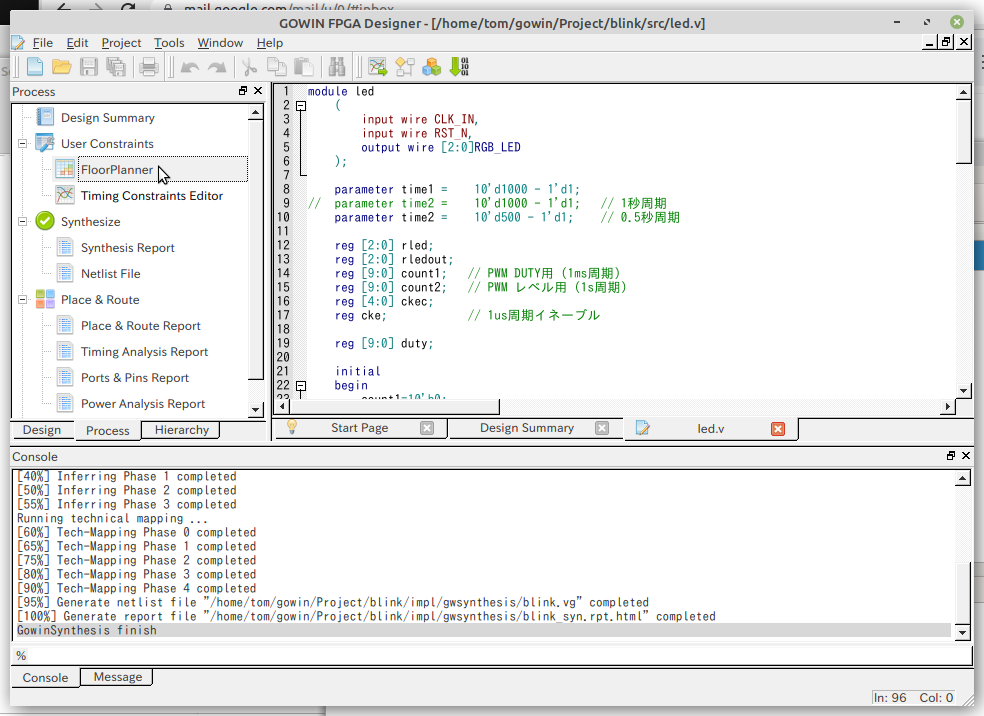Create a new file from the toolbar
Image resolution: width=984 pixels, height=716 pixels.
tap(35, 67)
